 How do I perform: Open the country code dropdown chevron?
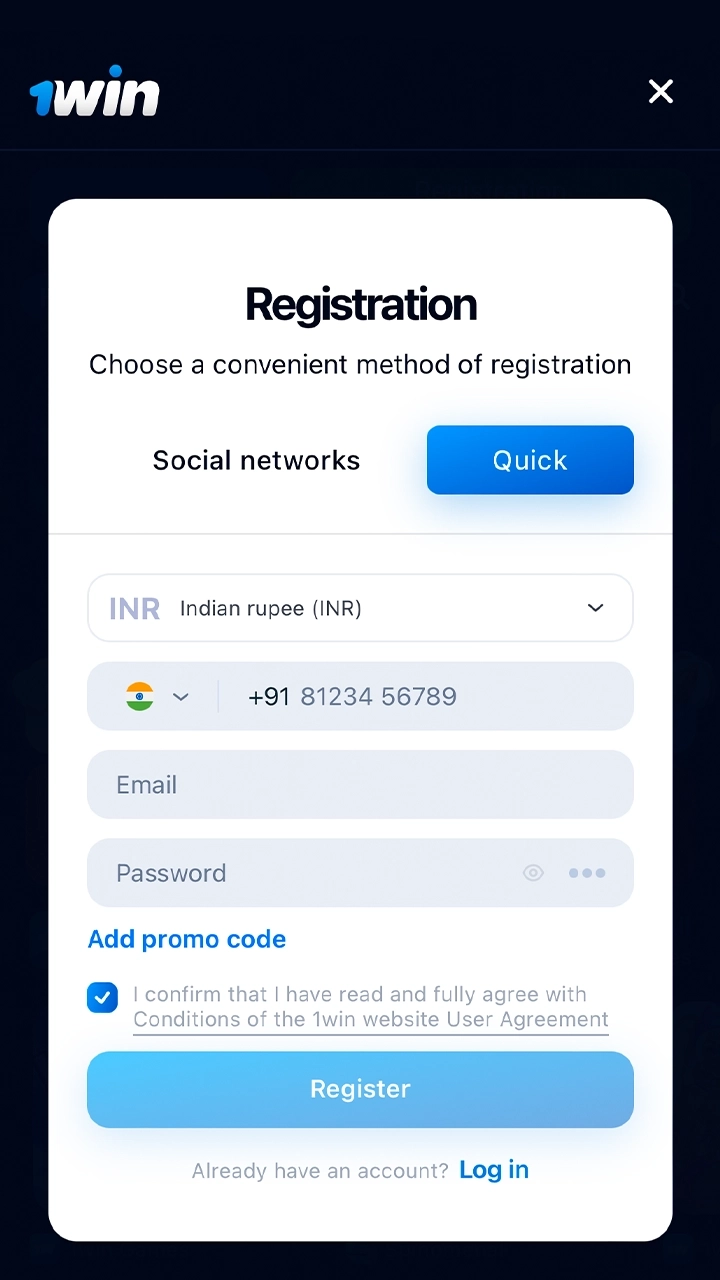tap(181, 696)
